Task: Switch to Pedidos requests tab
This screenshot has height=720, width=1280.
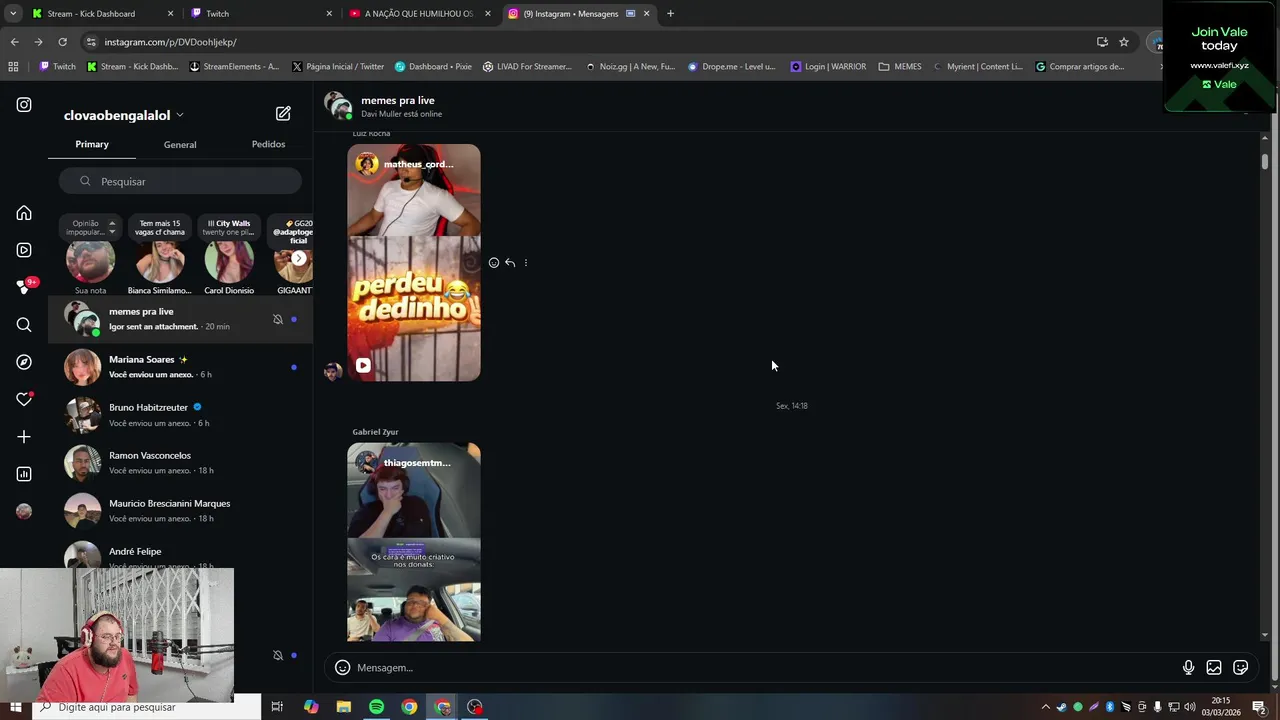Action: 268,144
